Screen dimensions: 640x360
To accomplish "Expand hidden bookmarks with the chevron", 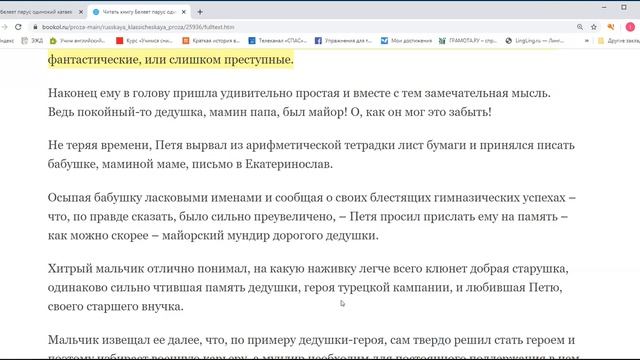I will click(x=587, y=40).
